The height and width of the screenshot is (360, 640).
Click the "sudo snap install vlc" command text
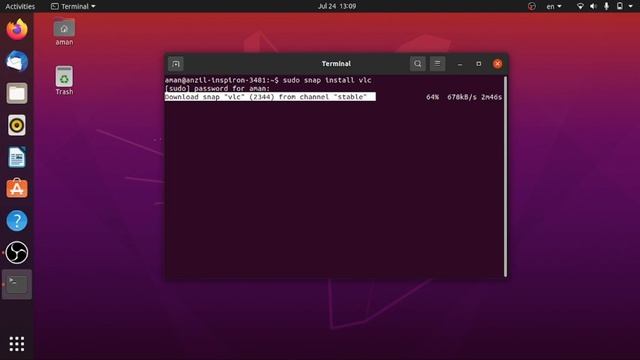327,80
